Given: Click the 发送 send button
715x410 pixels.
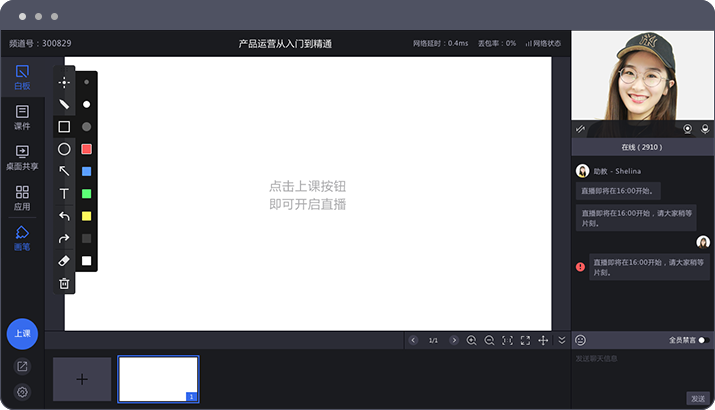Looking at the screenshot, I should (x=698, y=398).
